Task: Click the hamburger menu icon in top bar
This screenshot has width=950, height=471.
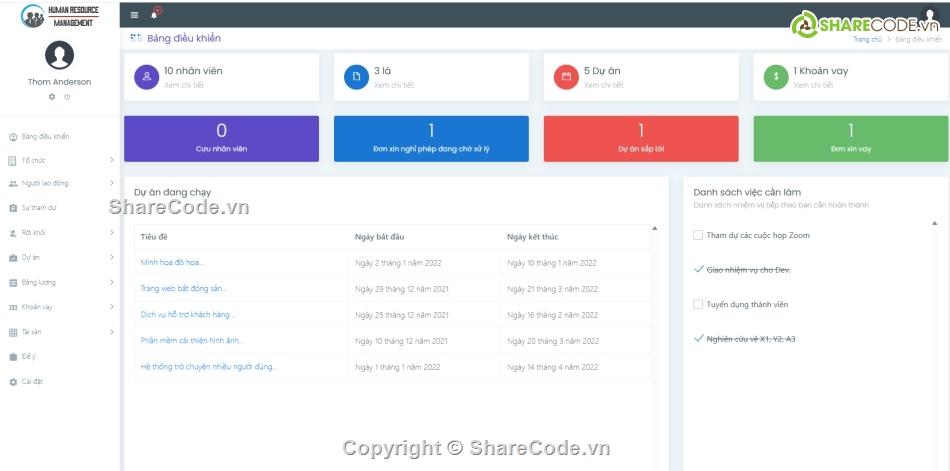Action: click(x=135, y=15)
